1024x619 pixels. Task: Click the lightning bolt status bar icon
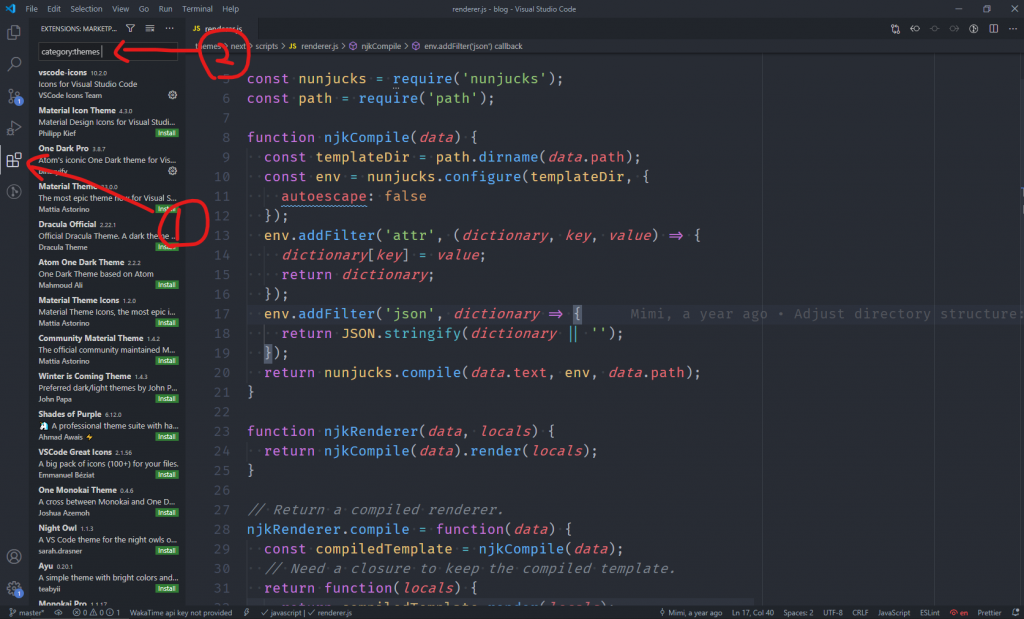(246, 612)
